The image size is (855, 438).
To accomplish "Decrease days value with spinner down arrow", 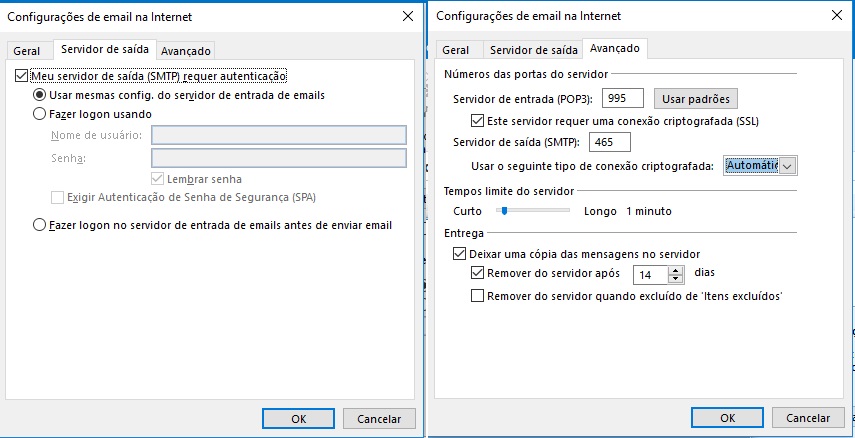I will tap(676, 278).
